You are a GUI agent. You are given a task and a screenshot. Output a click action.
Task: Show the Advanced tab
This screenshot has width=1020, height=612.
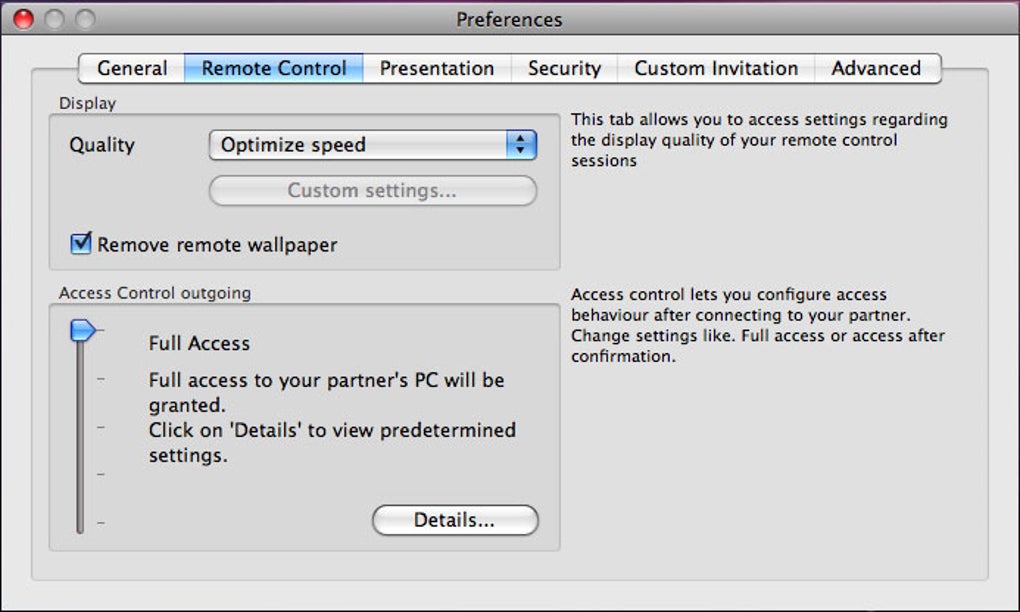pyautogui.click(x=876, y=69)
